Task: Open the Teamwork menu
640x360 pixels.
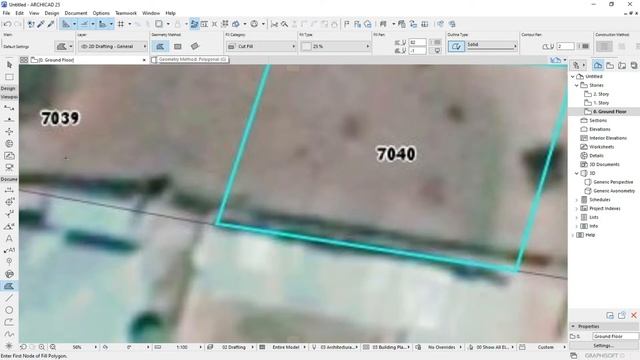Action: (126, 13)
